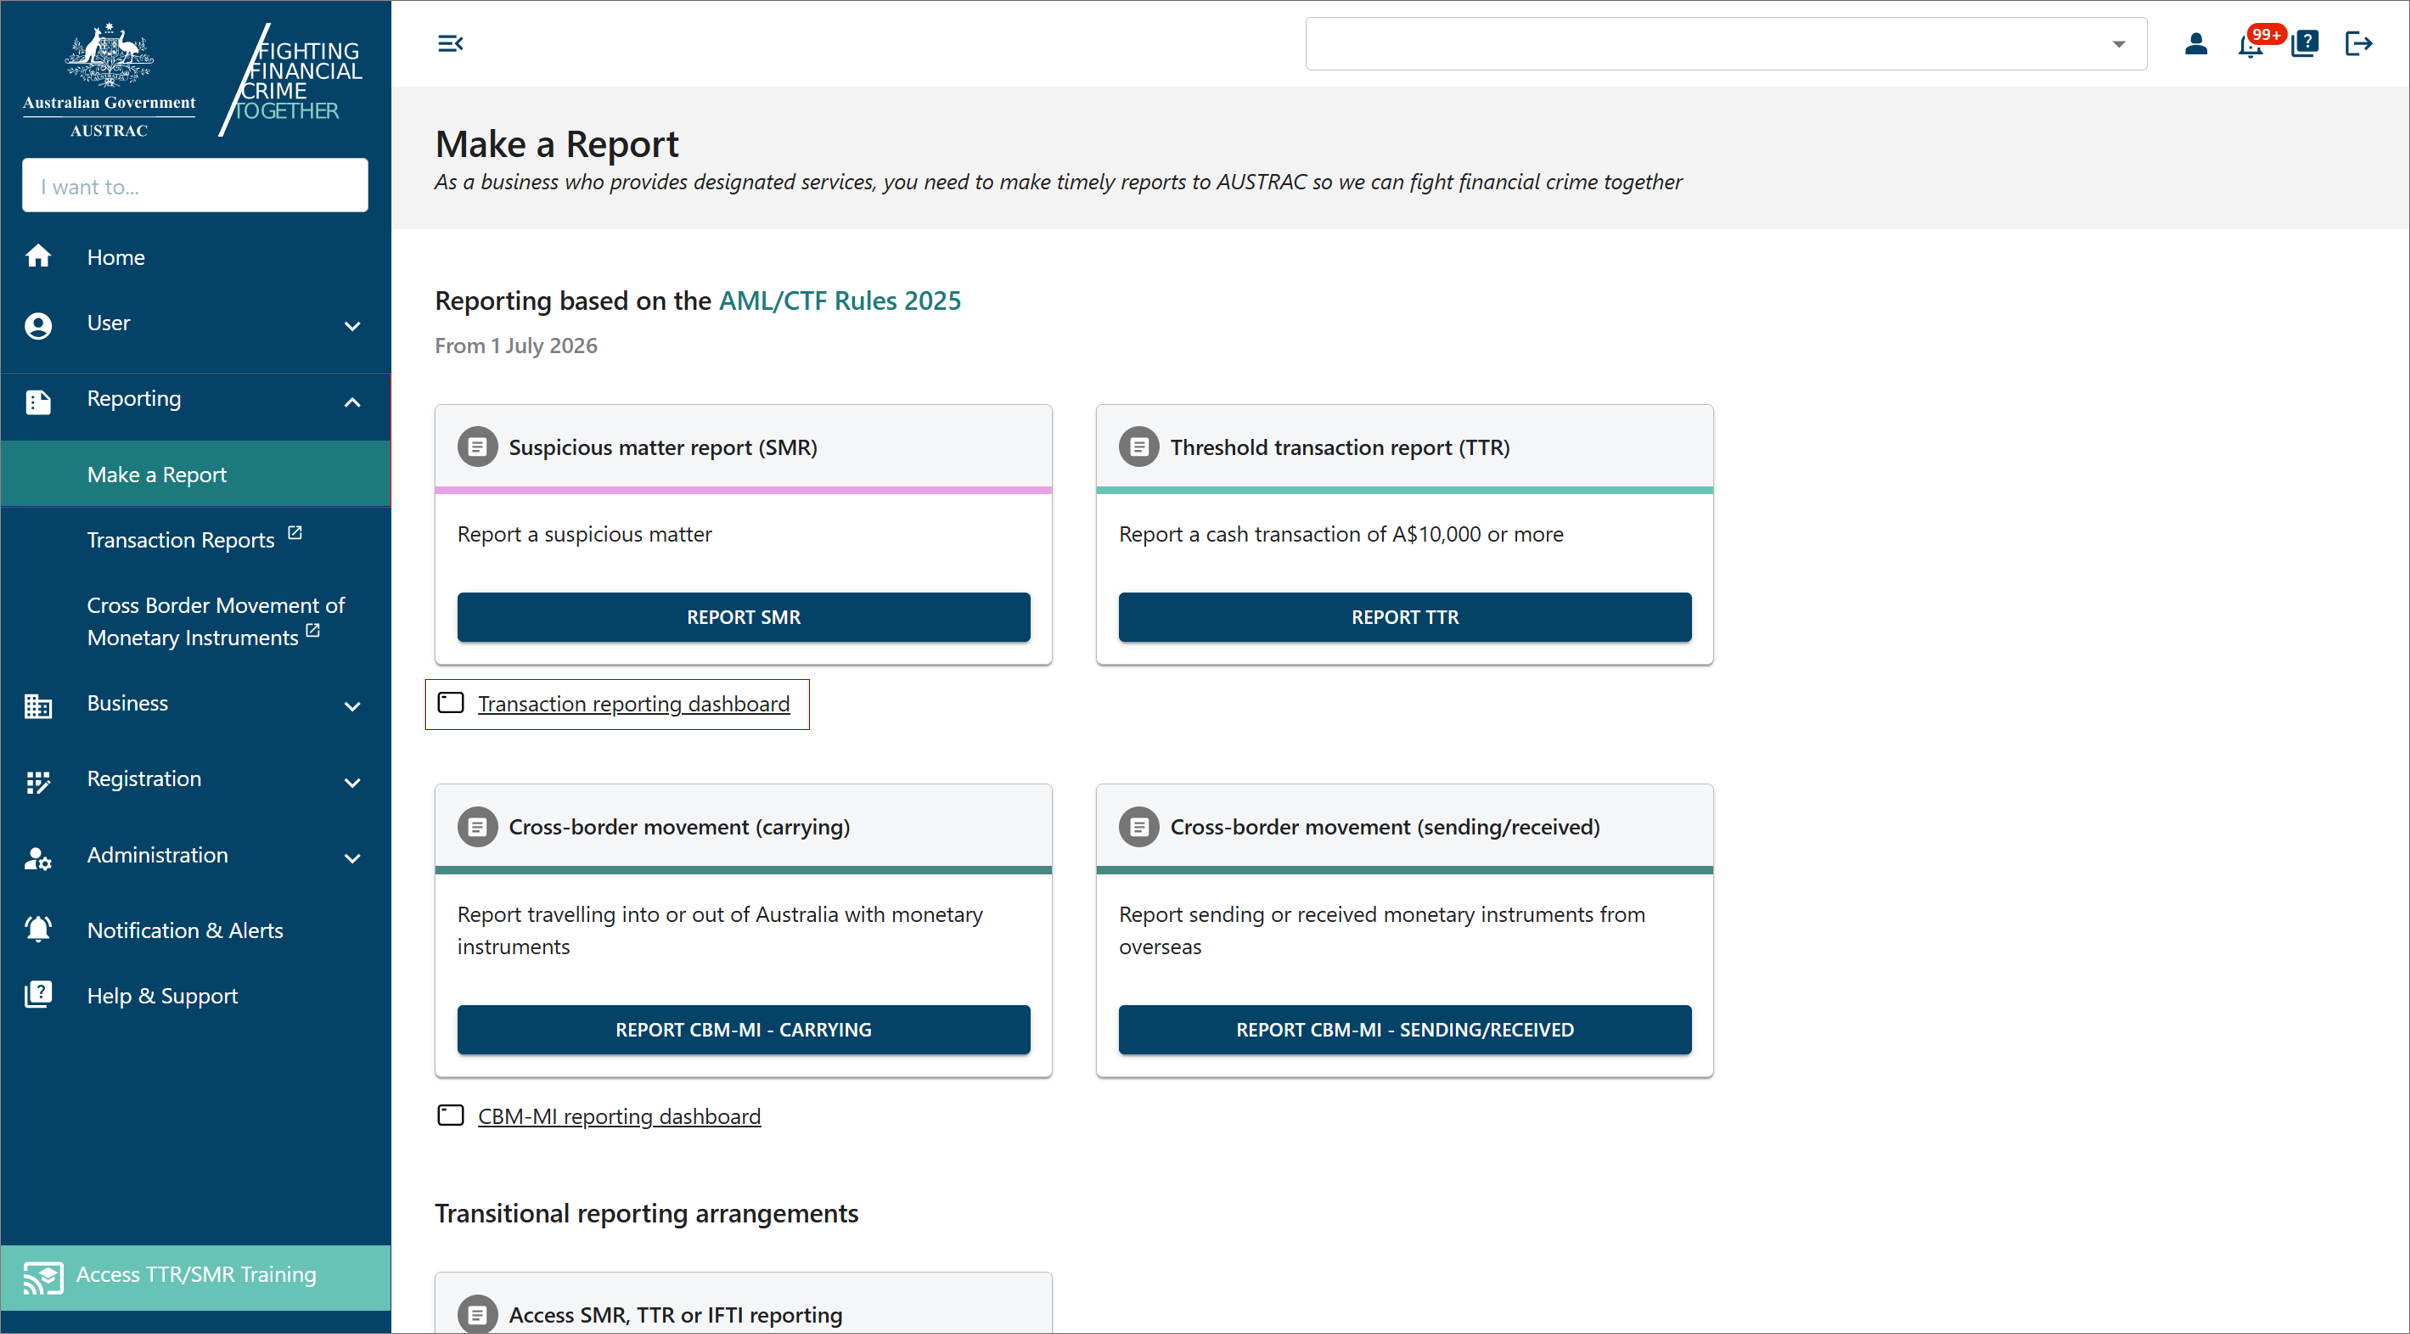Open the AML/CTF Rules 2025 link
Image resolution: width=2410 pixels, height=1334 pixels.
[839, 300]
